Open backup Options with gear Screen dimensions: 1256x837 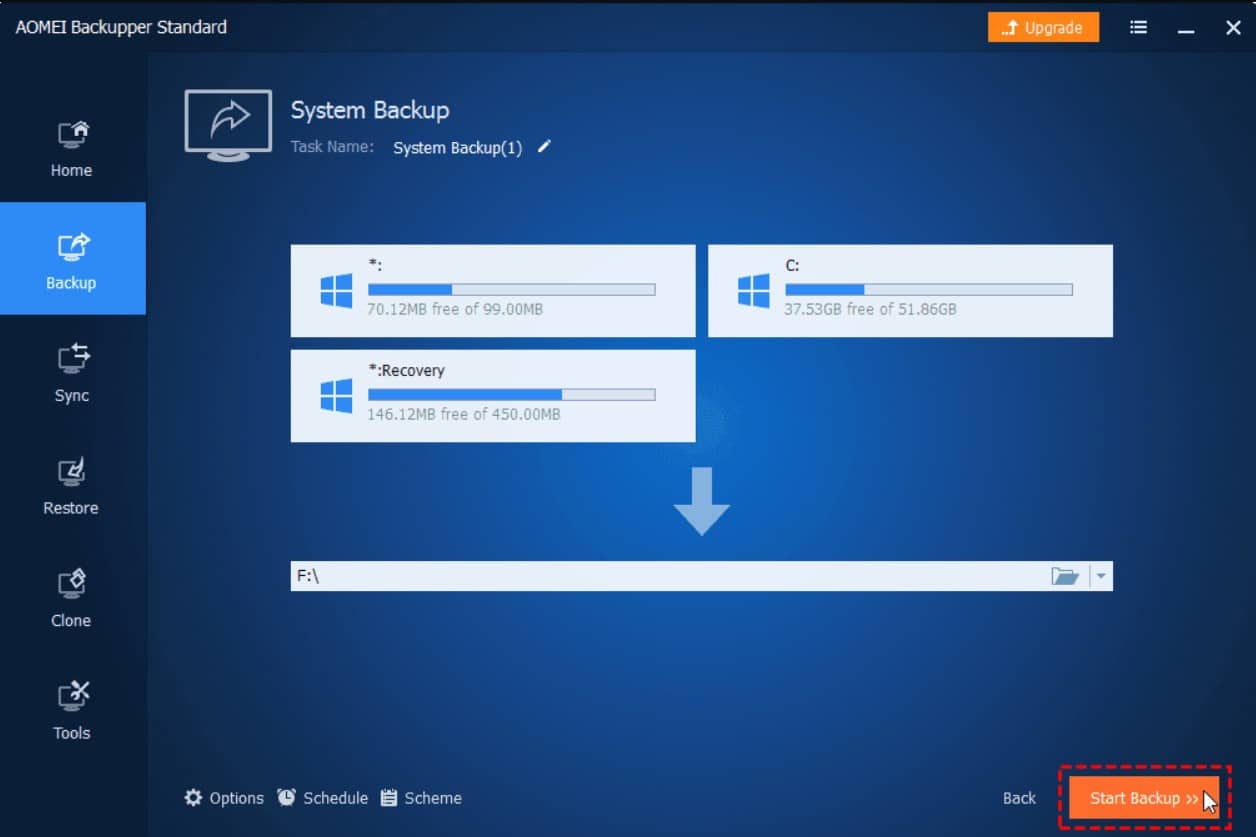[224, 798]
